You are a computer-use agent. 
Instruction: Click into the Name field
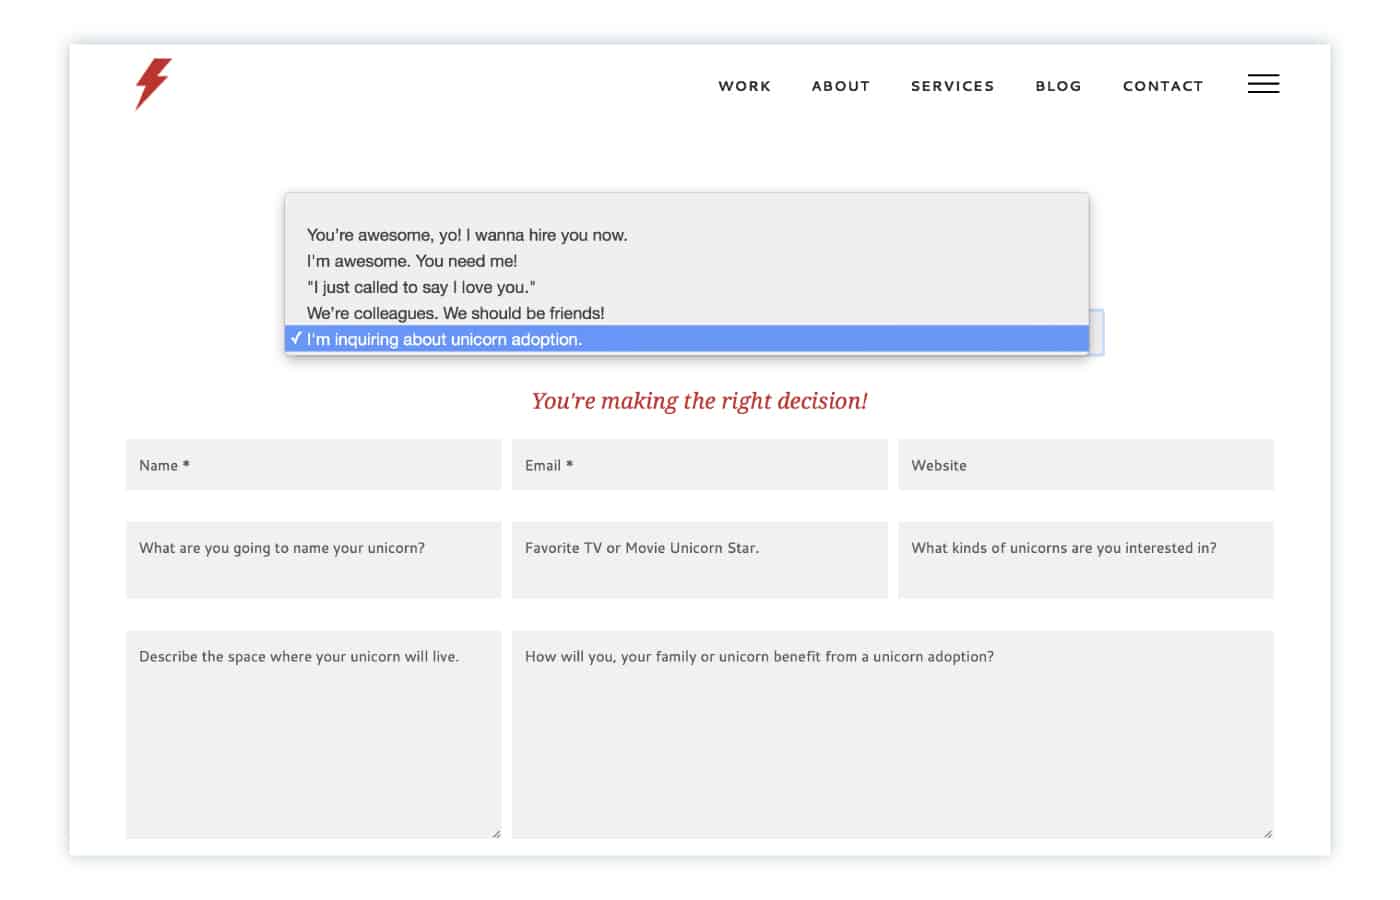coord(313,464)
